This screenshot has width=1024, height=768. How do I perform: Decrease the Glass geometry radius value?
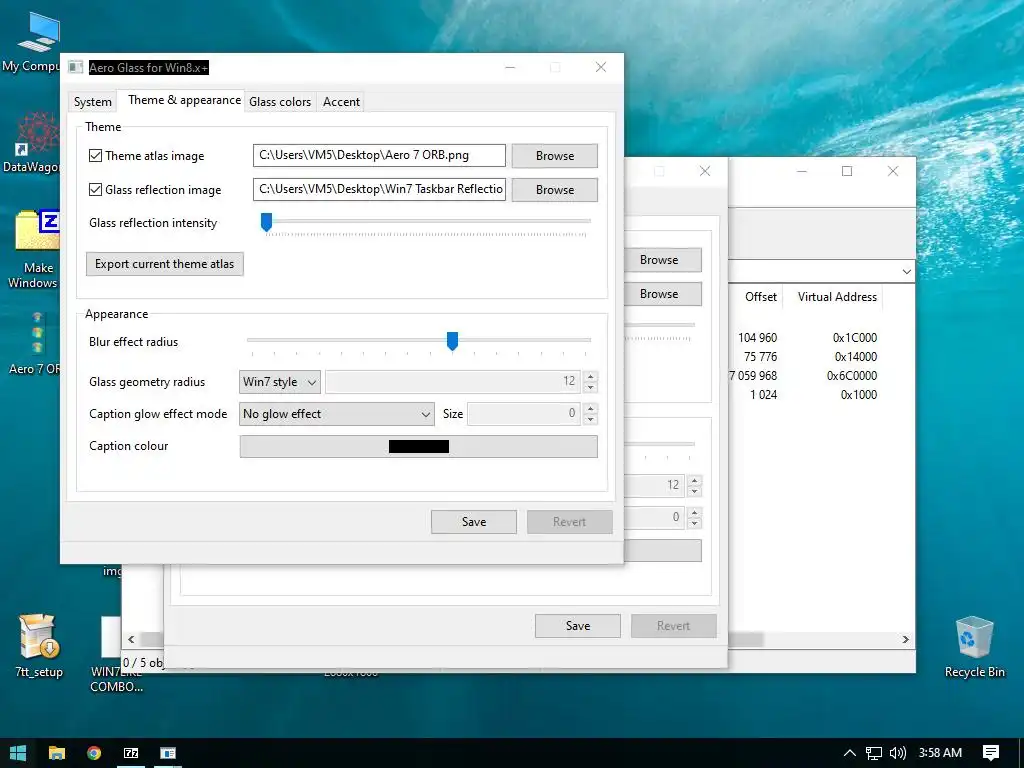[590, 387]
